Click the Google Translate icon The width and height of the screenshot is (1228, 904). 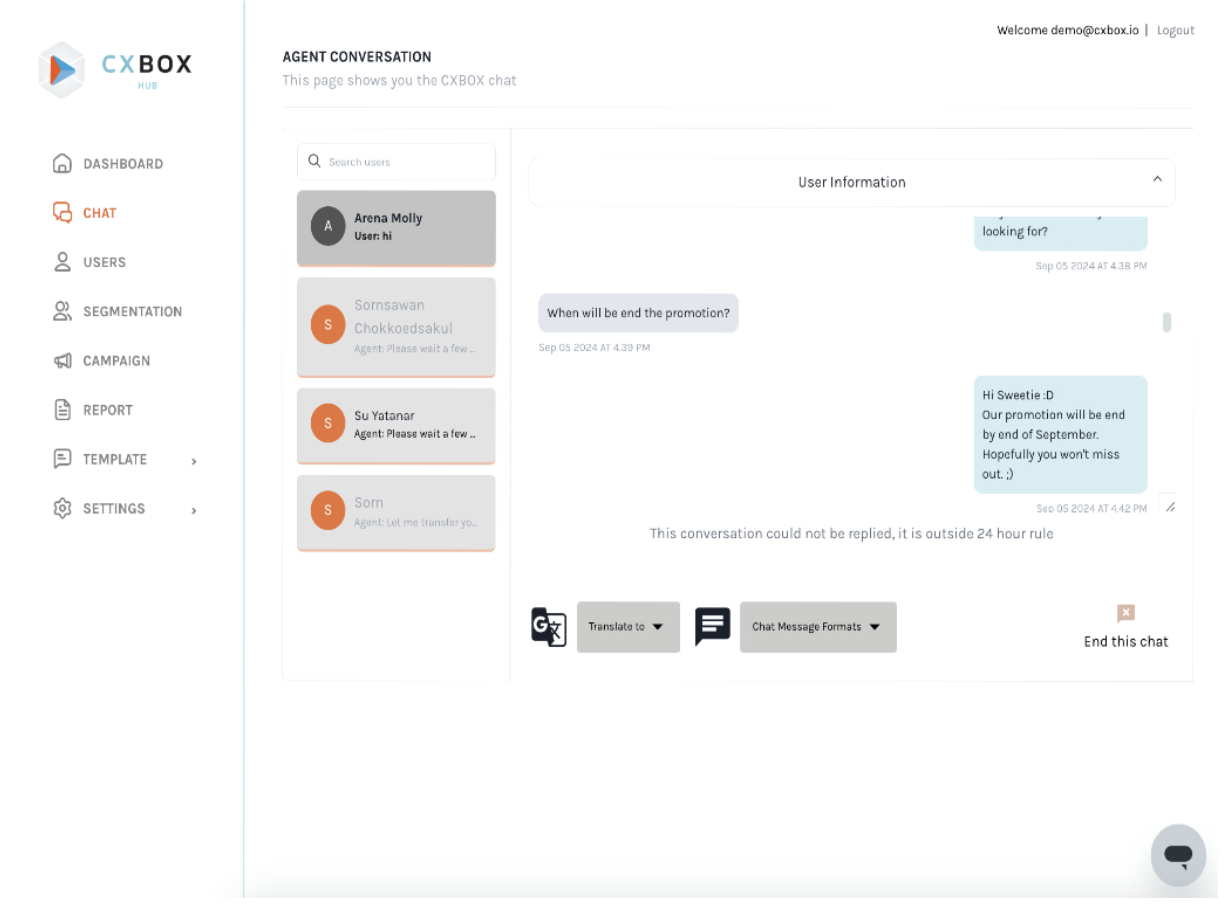click(x=548, y=627)
